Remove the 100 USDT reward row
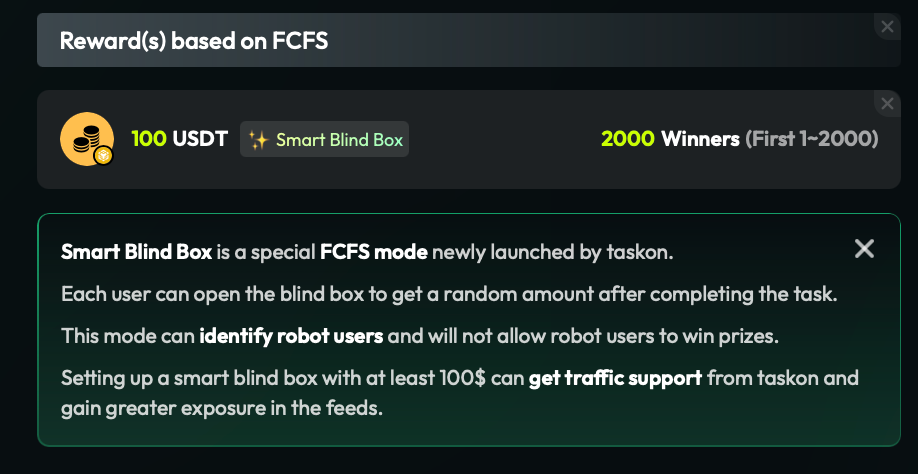Image resolution: width=918 pixels, height=474 pixels. coord(887,103)
